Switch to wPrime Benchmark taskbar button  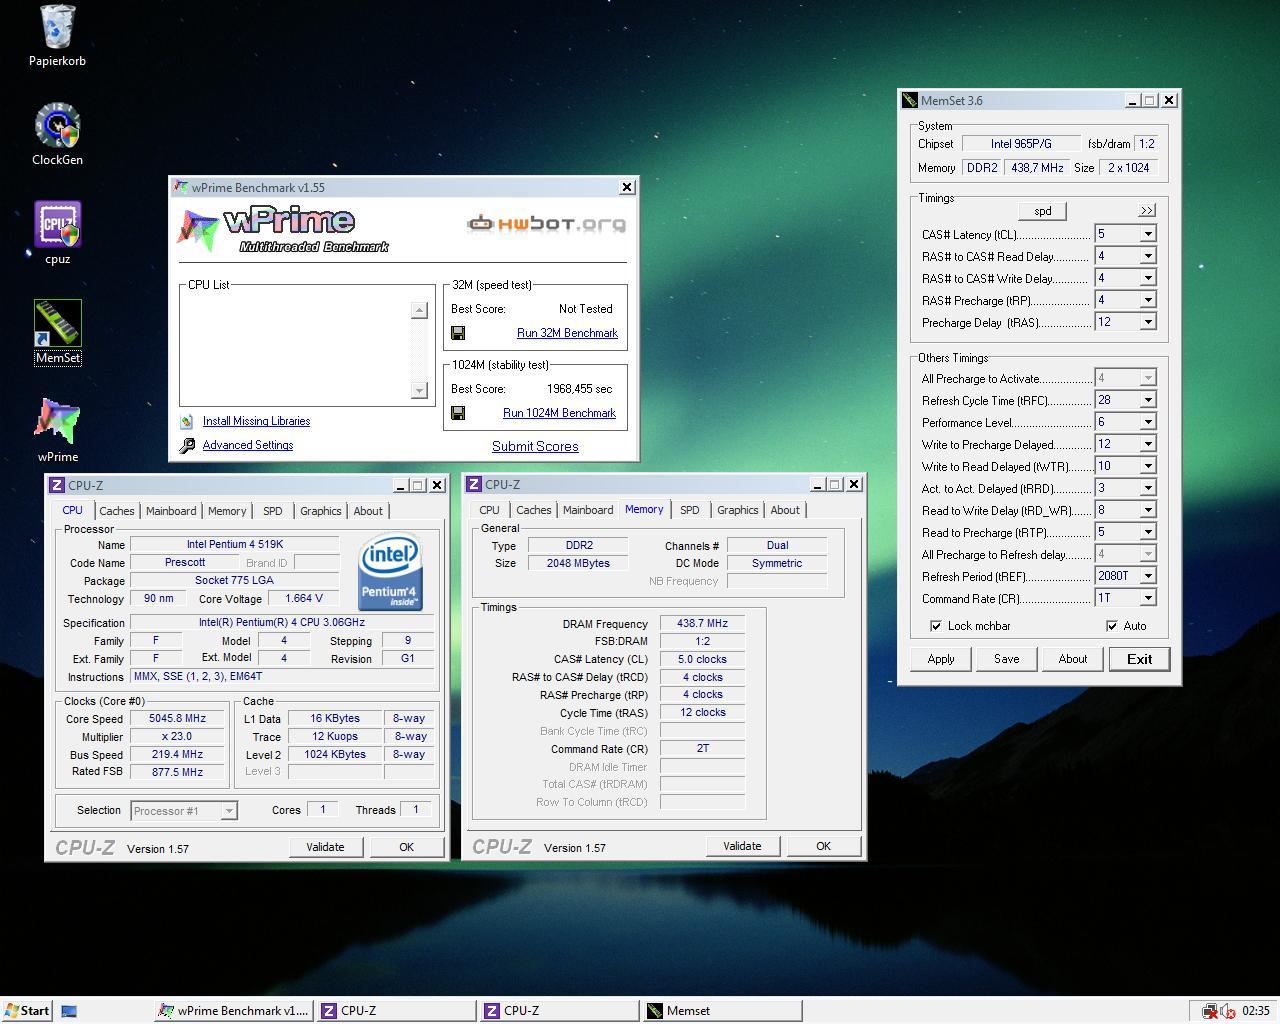(234, 1011)
